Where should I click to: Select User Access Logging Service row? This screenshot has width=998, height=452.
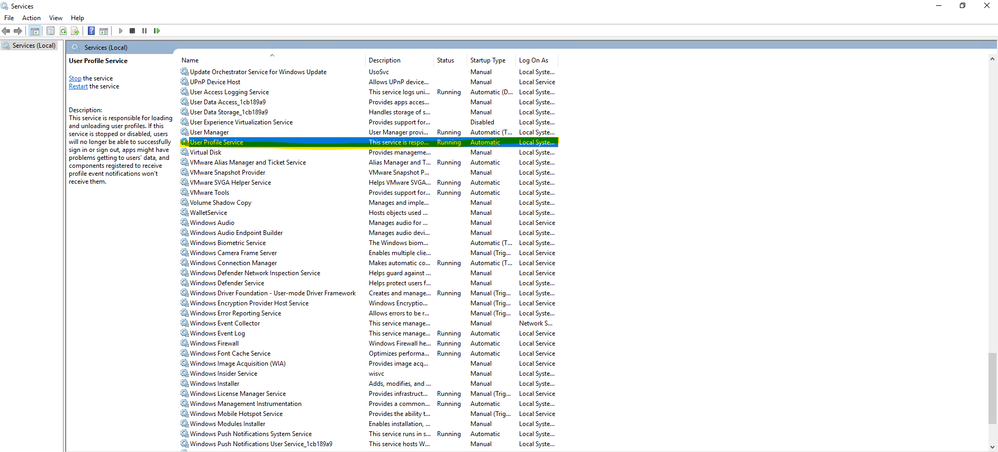(369, 92)
